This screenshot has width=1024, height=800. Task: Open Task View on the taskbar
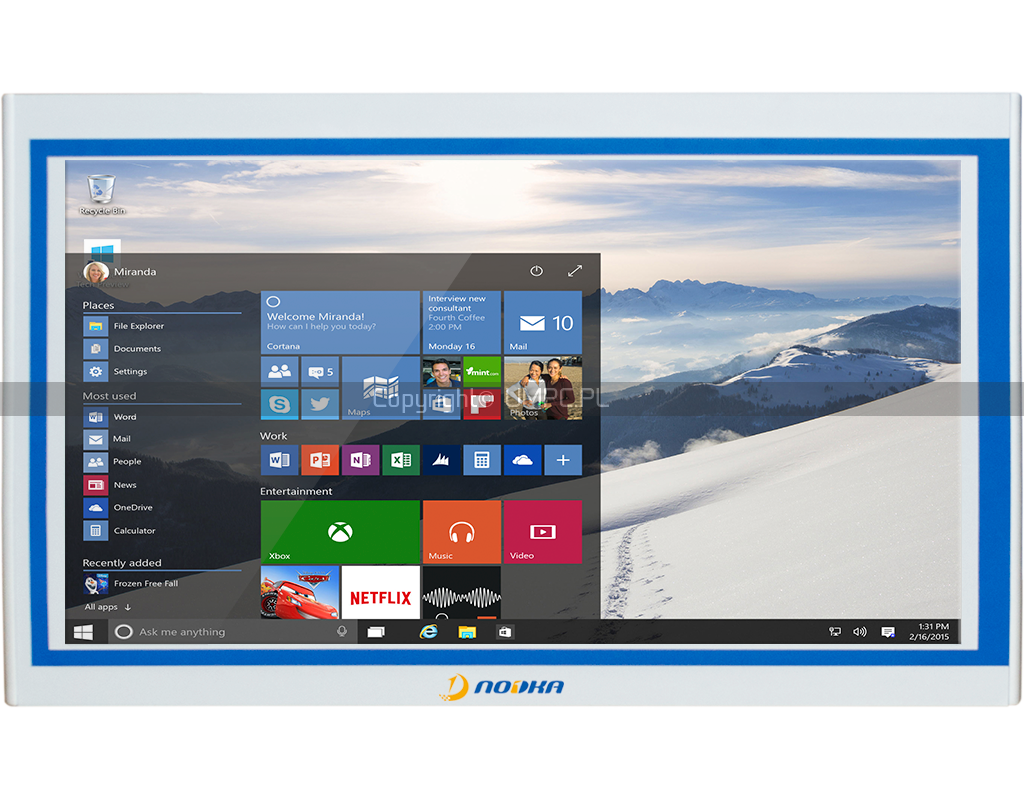click(376, 632)
